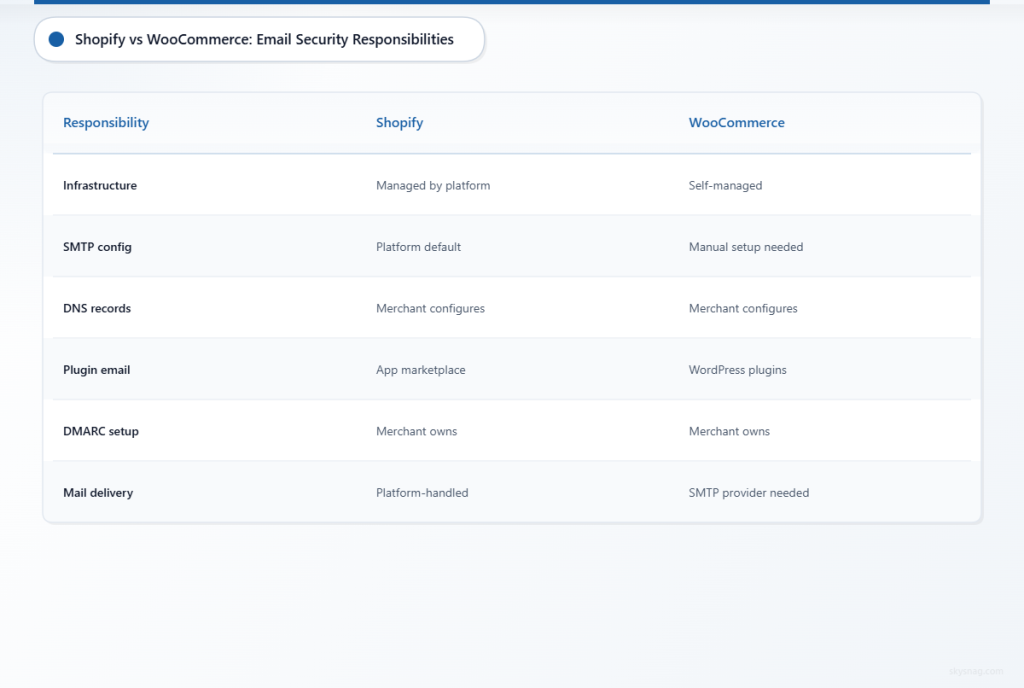Click Shopify's 'Merchant owns' cell
Viewport: 1024px width, 688px height.
click(416, 431)
